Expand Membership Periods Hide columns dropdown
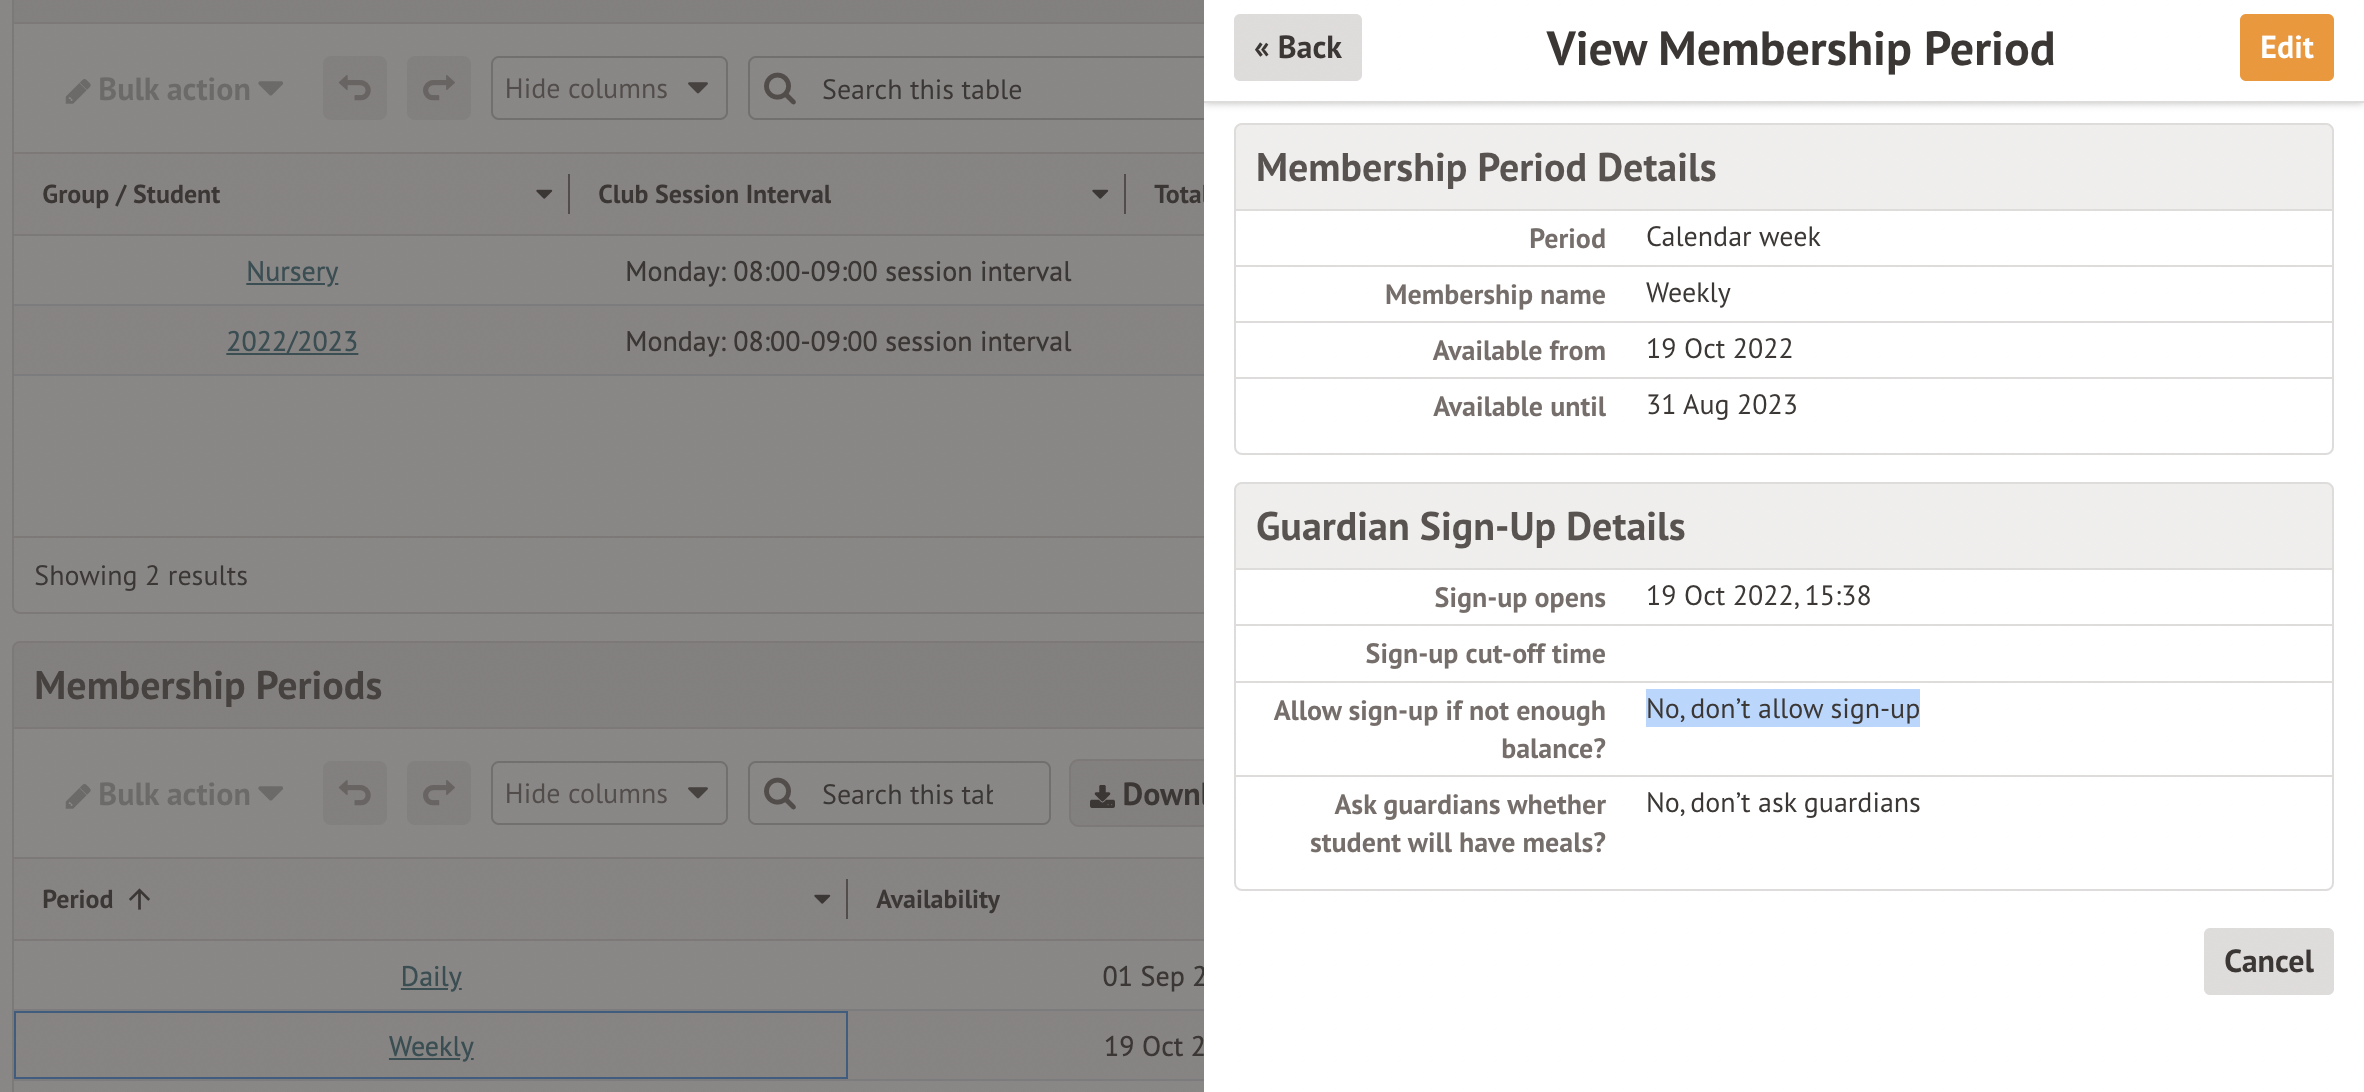 click(608, 794)
